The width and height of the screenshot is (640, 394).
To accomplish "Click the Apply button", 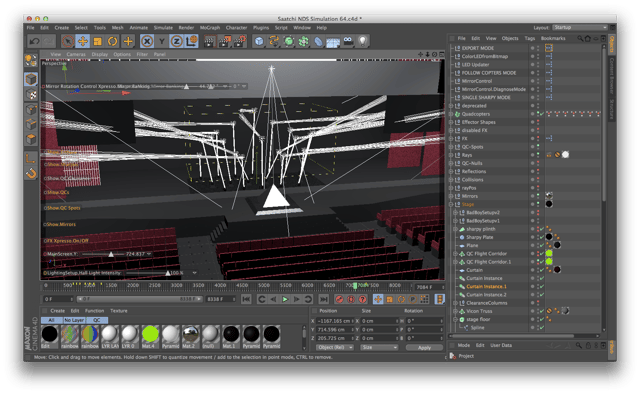I will coord(424,347).
